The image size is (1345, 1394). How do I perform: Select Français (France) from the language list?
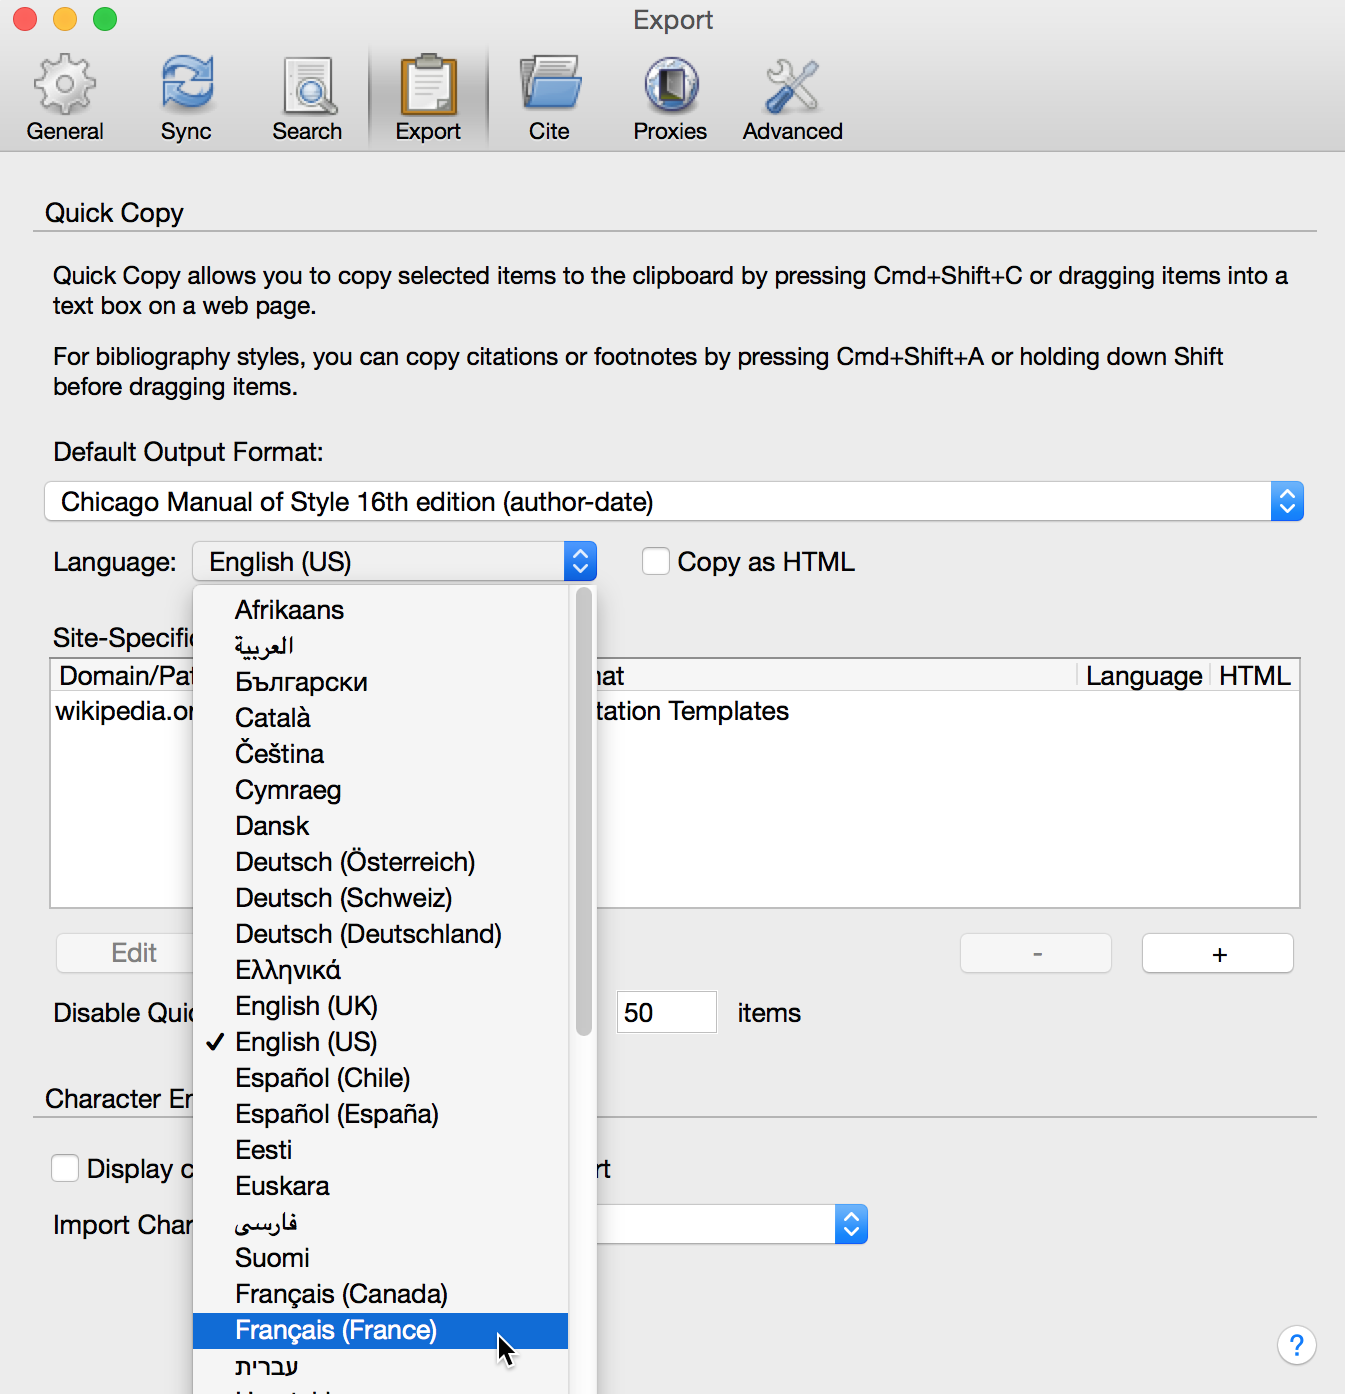336,1330
